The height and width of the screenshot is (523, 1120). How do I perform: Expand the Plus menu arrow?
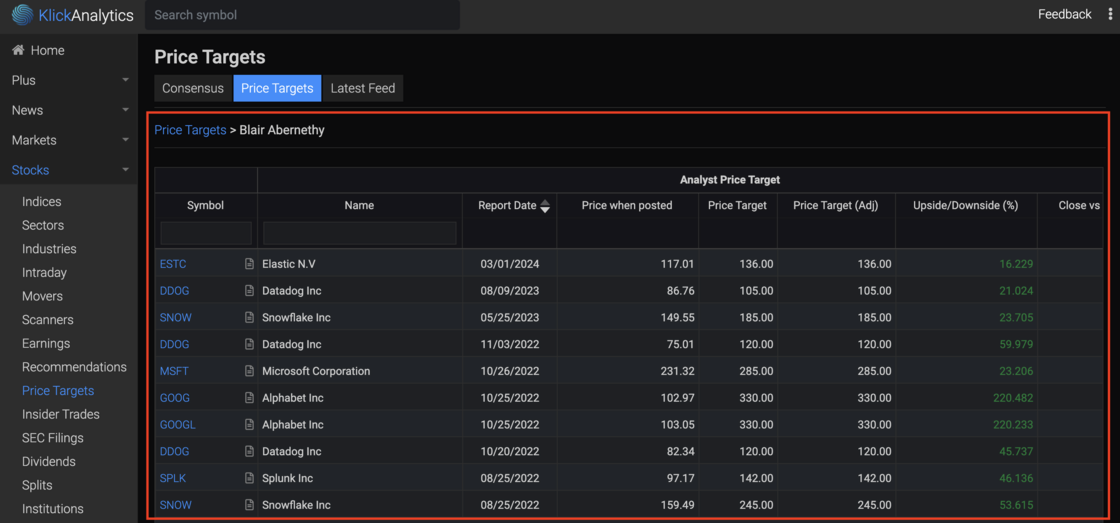(126, 80)
